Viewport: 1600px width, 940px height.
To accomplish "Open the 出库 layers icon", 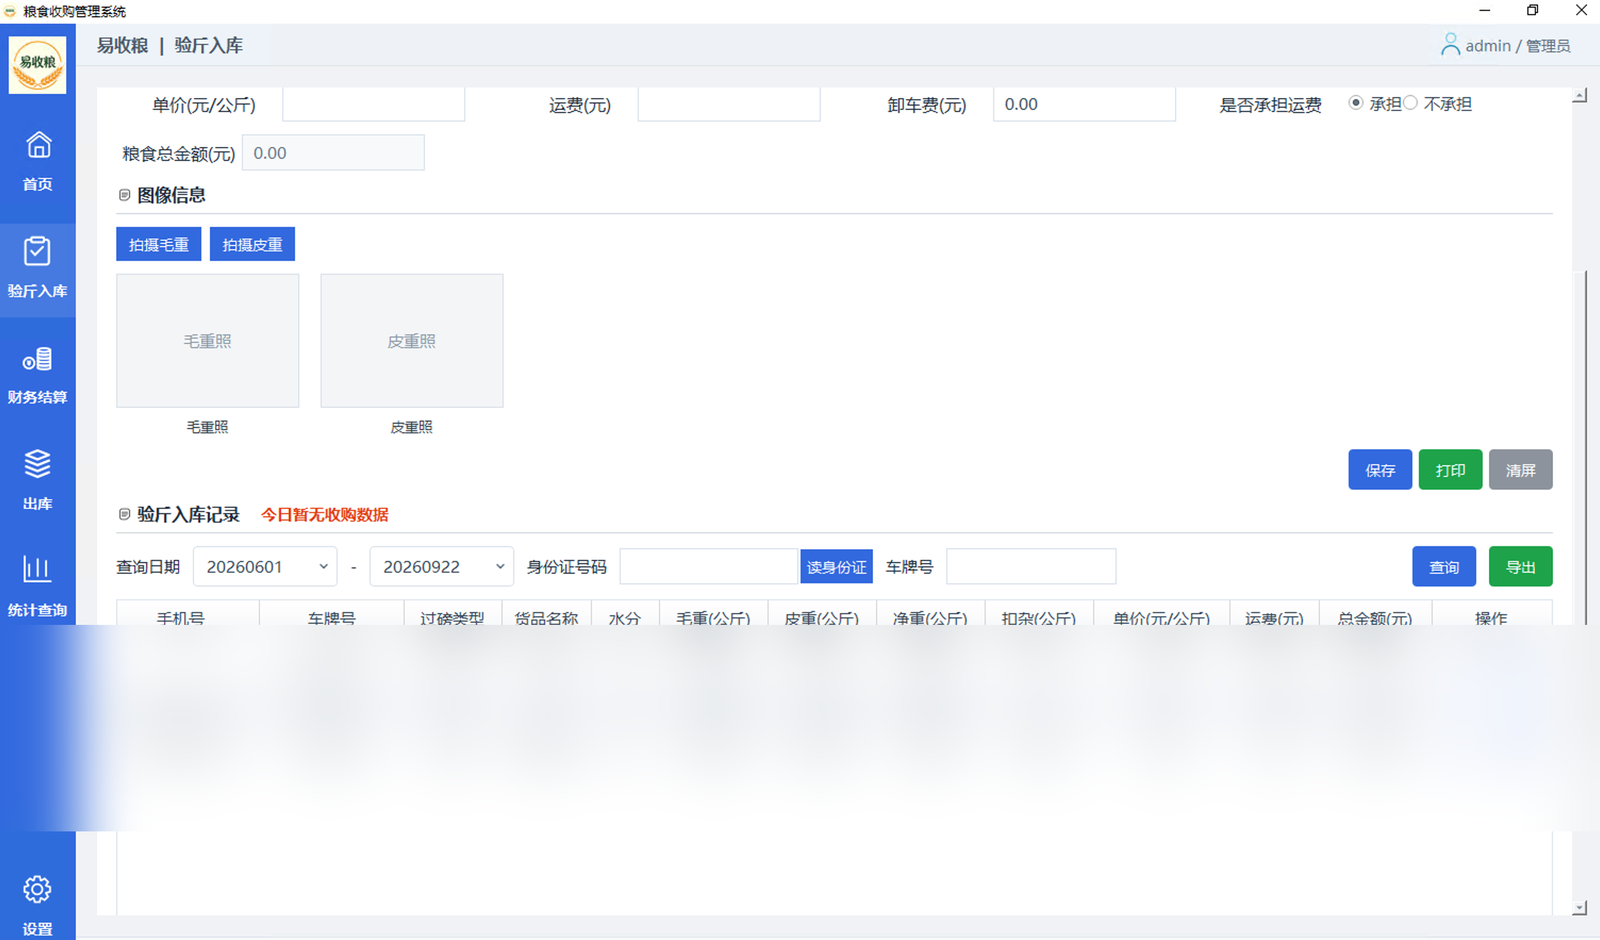I will [x=38, y=464].
